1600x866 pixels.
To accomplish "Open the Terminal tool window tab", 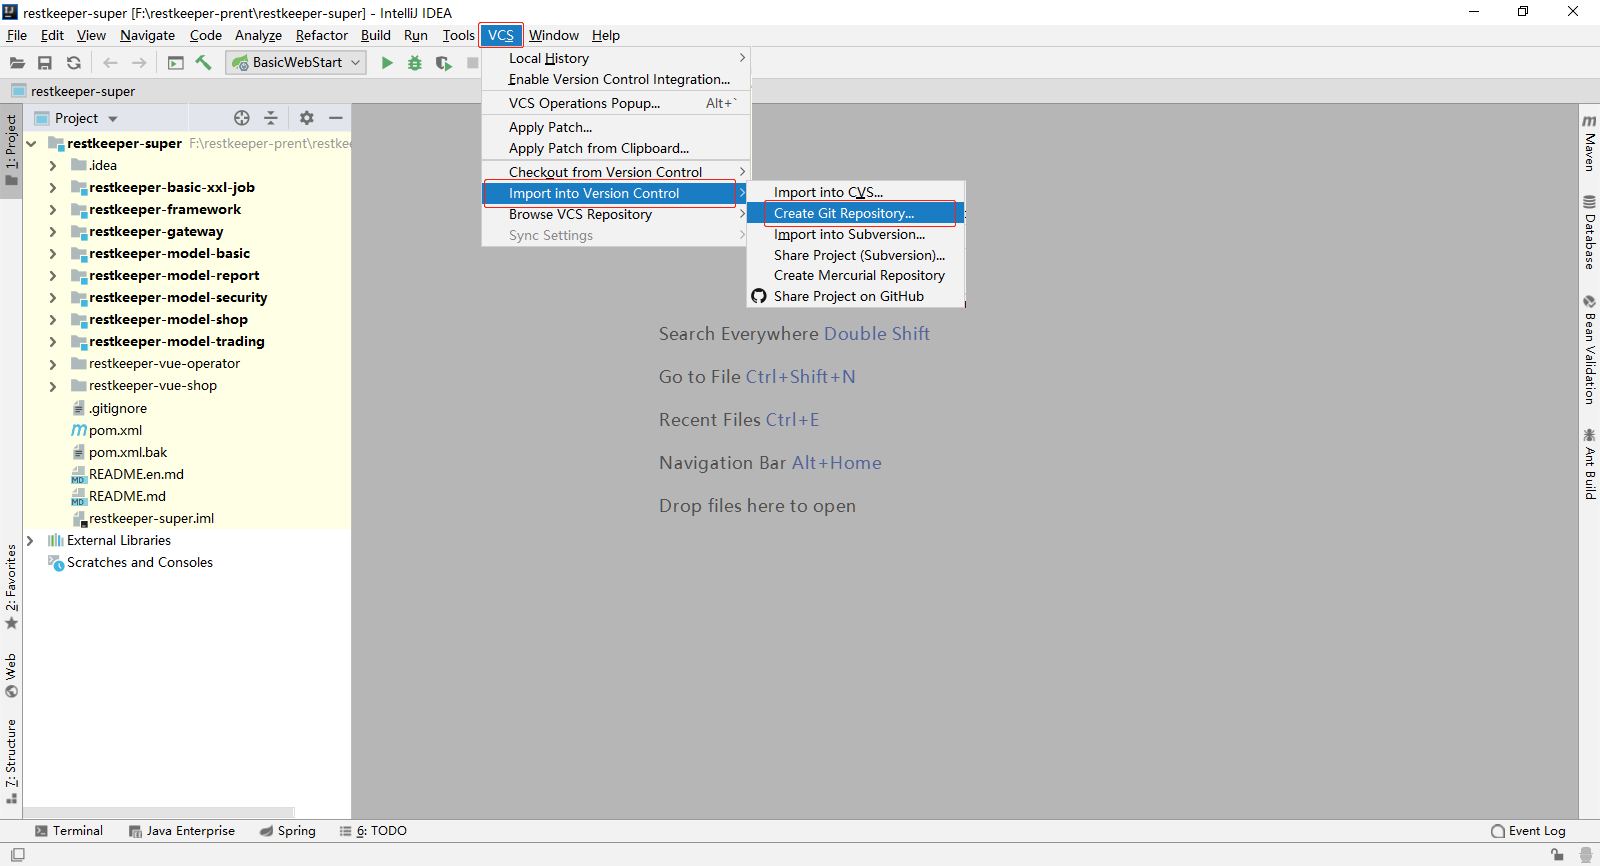I will [69, 831].
